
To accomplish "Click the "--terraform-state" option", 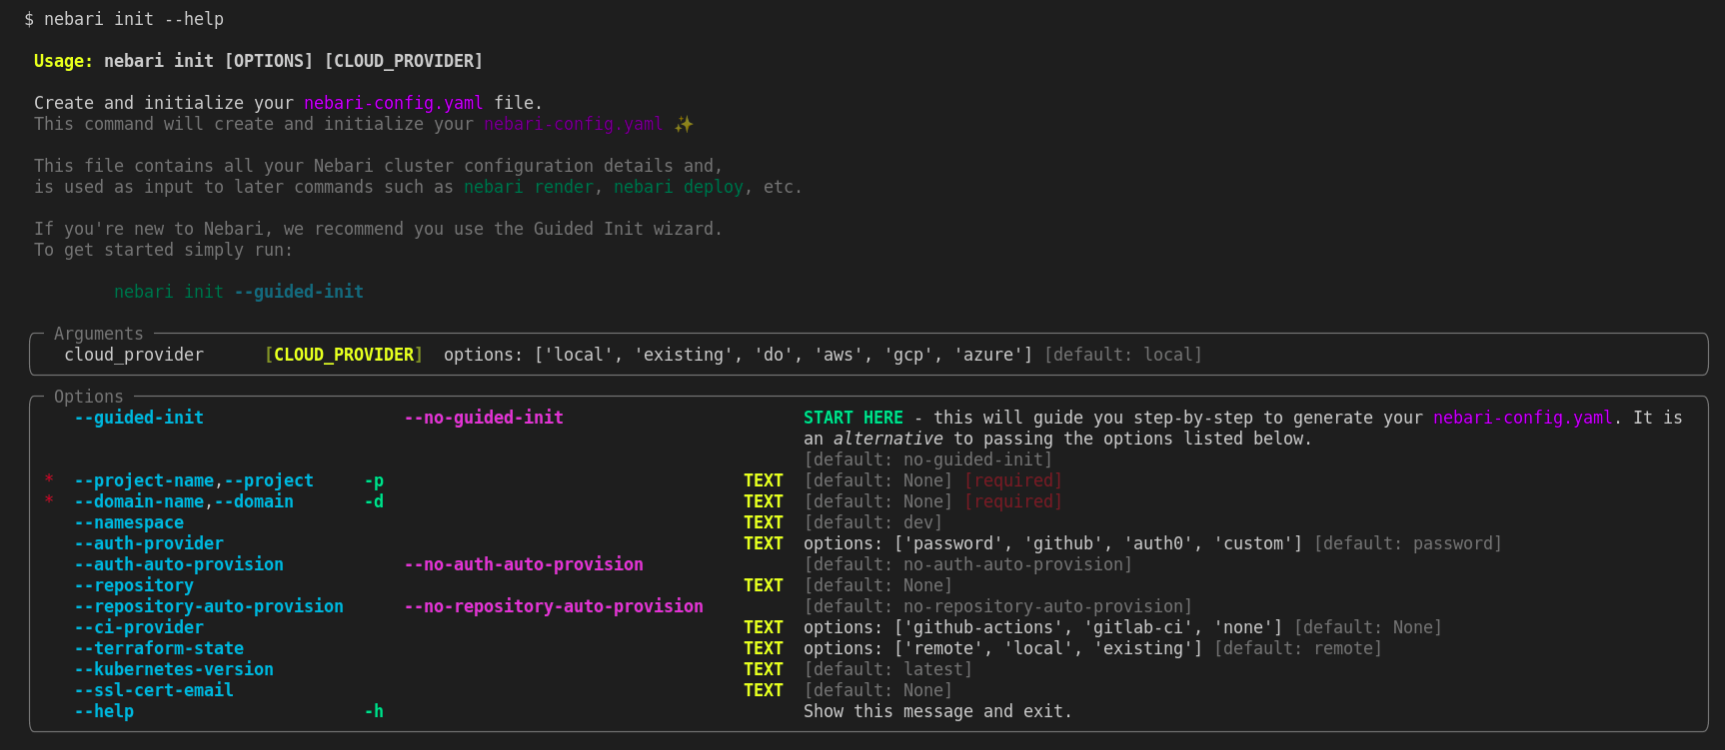I will (159, 649).
